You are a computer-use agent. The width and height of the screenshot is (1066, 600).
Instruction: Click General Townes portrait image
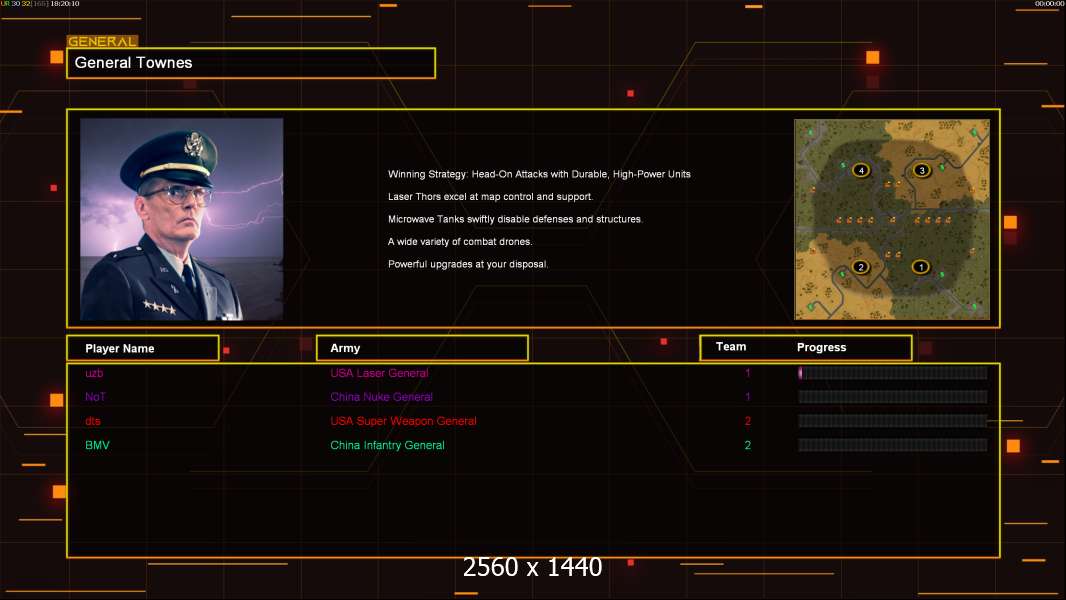pos(182,219)
